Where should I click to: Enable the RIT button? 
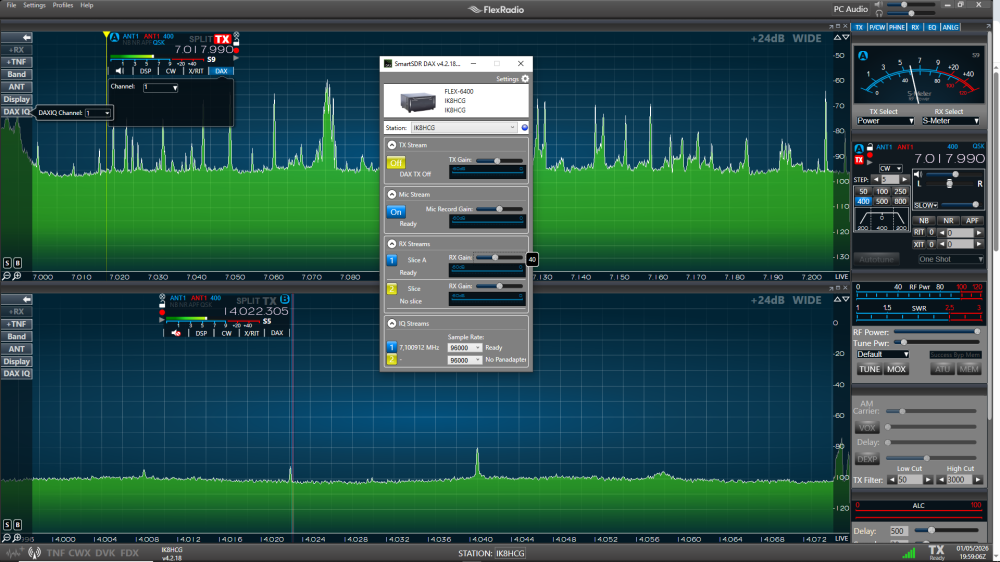[919, 232]
